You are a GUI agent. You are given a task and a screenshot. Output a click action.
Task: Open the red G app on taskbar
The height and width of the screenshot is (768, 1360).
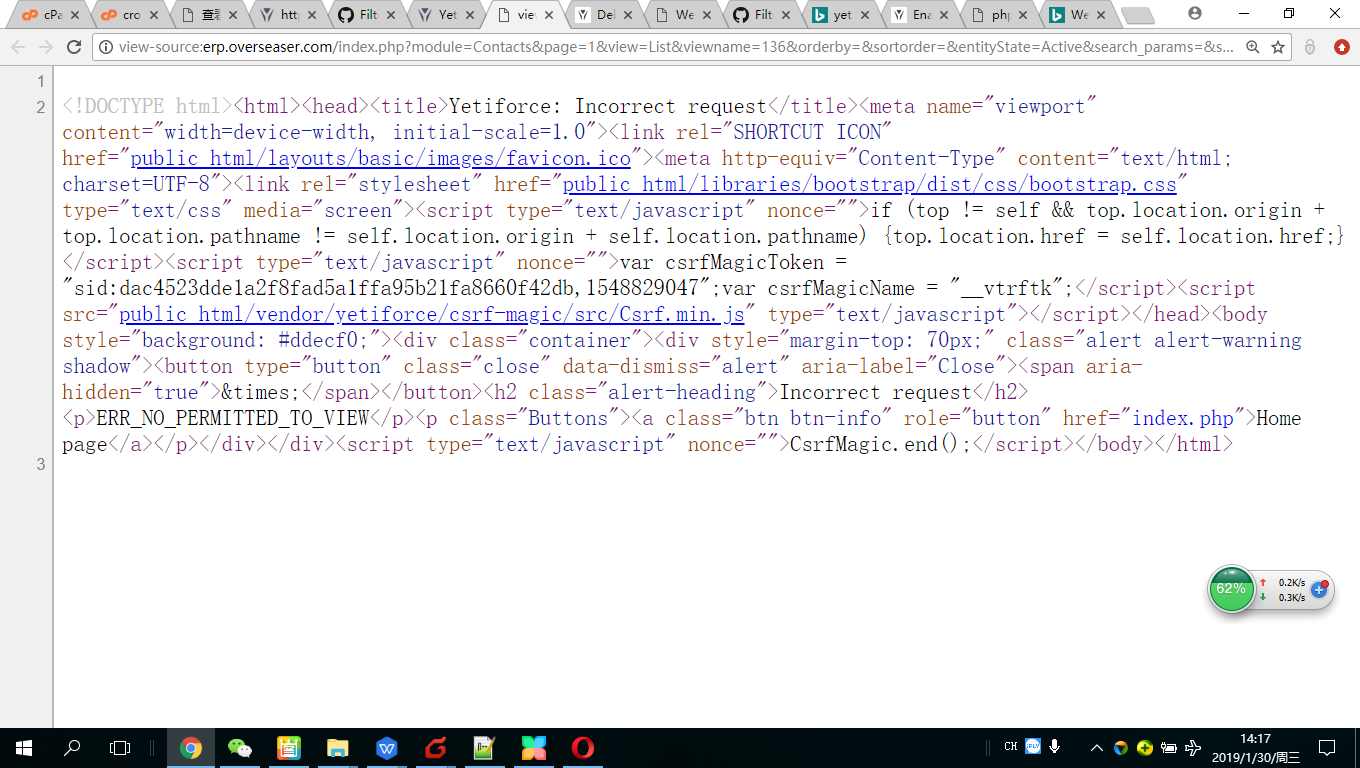click(435, 747)
